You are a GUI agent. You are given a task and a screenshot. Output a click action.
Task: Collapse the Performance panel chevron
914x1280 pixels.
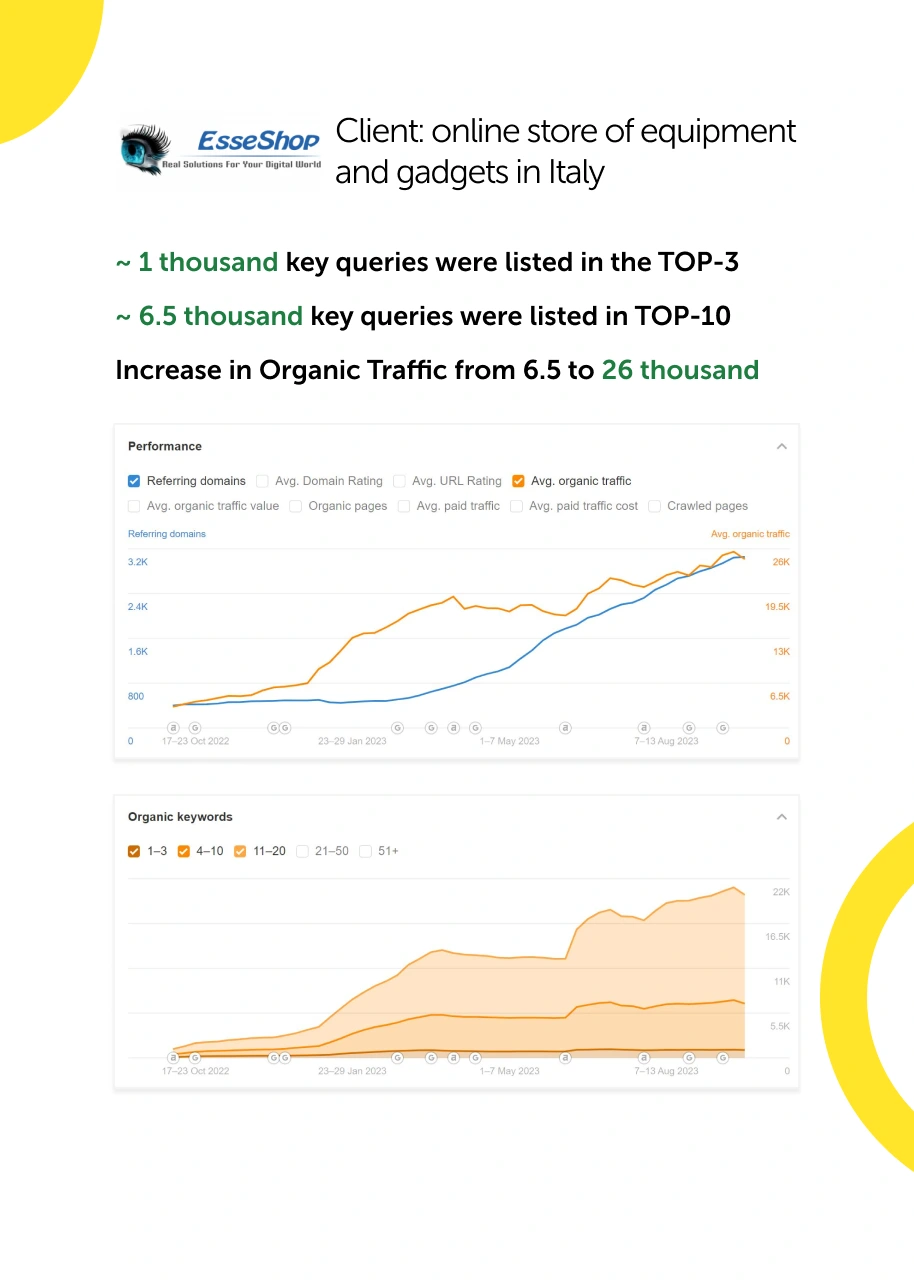pyautogui.click(x=782, y=447)
